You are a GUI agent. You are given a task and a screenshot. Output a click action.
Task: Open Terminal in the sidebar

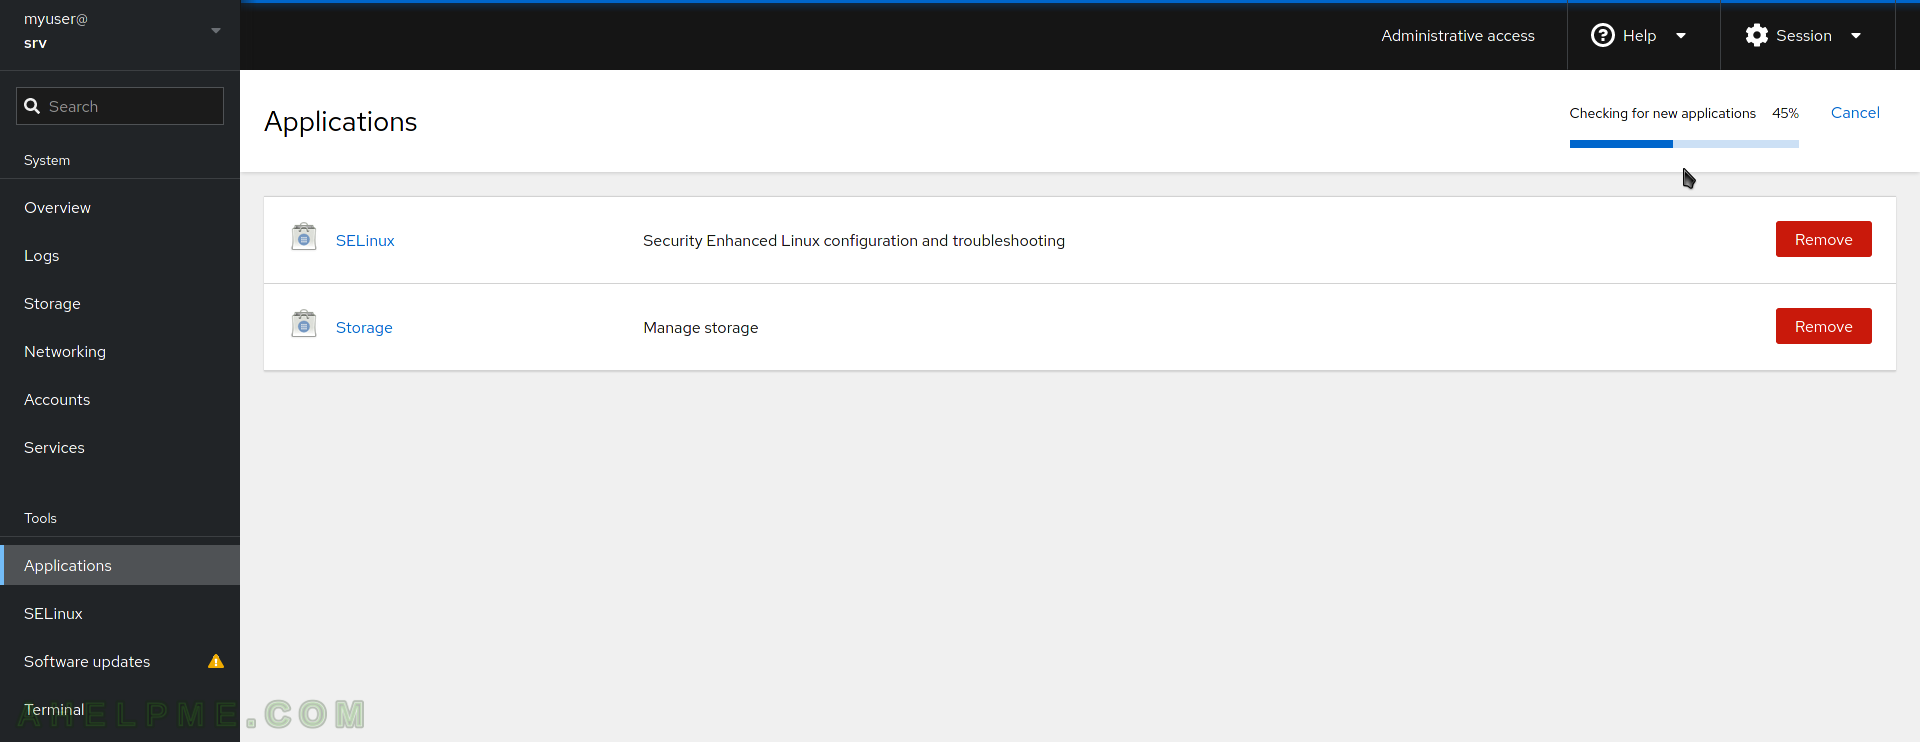[120, 709]
